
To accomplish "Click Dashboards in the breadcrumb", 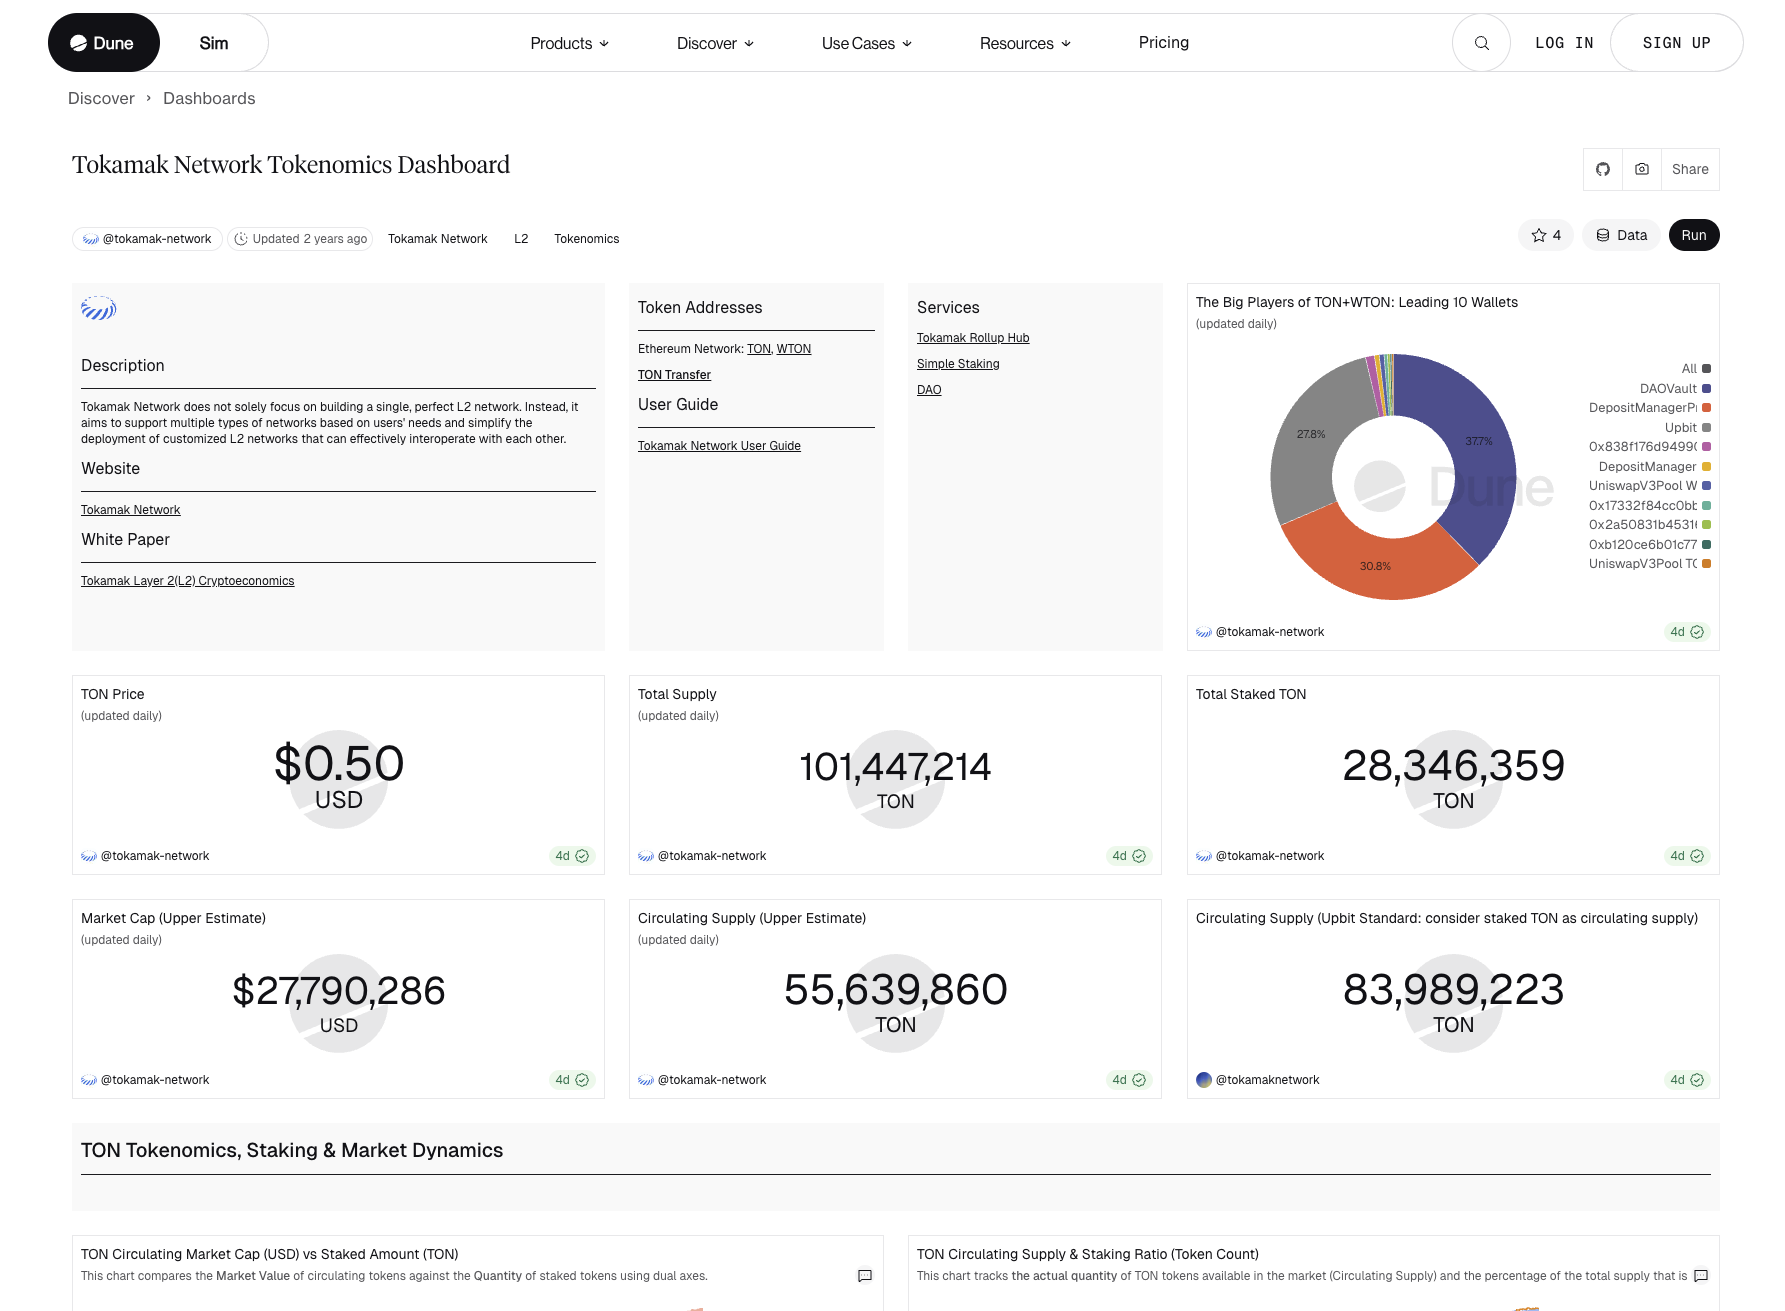I will tap(209, 98).
